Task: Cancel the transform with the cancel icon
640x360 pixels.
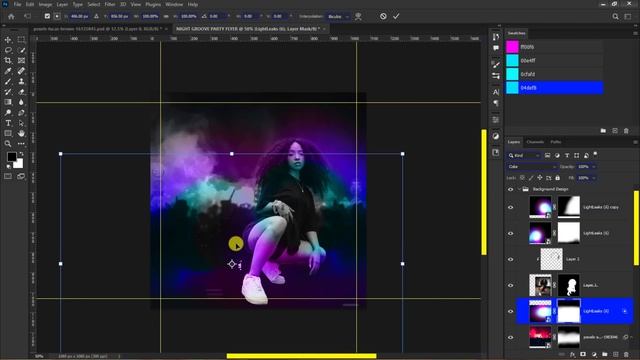Action: (x=383, y=16)
